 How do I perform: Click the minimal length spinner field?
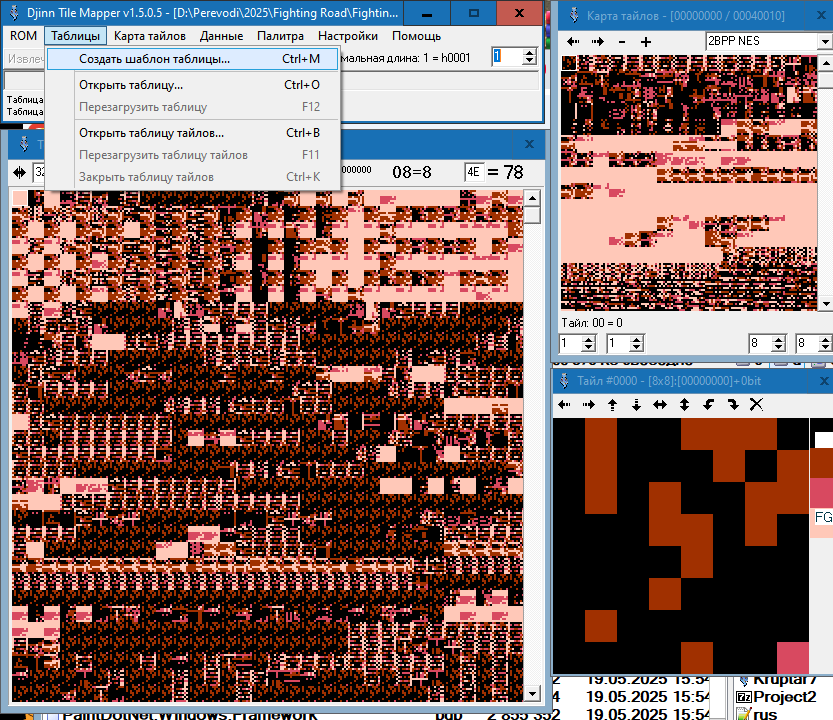507,57
